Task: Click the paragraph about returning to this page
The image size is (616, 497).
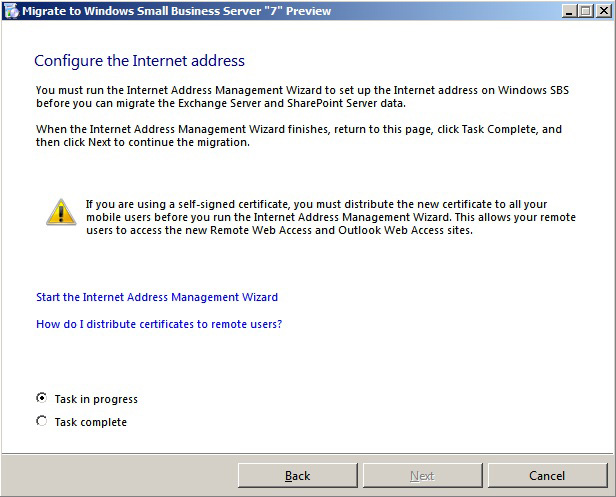Action: pyautogui.click(x=299, y=136)
